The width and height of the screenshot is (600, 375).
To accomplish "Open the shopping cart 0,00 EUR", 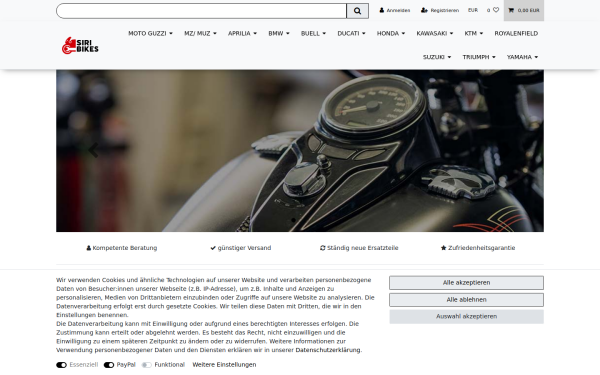I will [523, 10].
